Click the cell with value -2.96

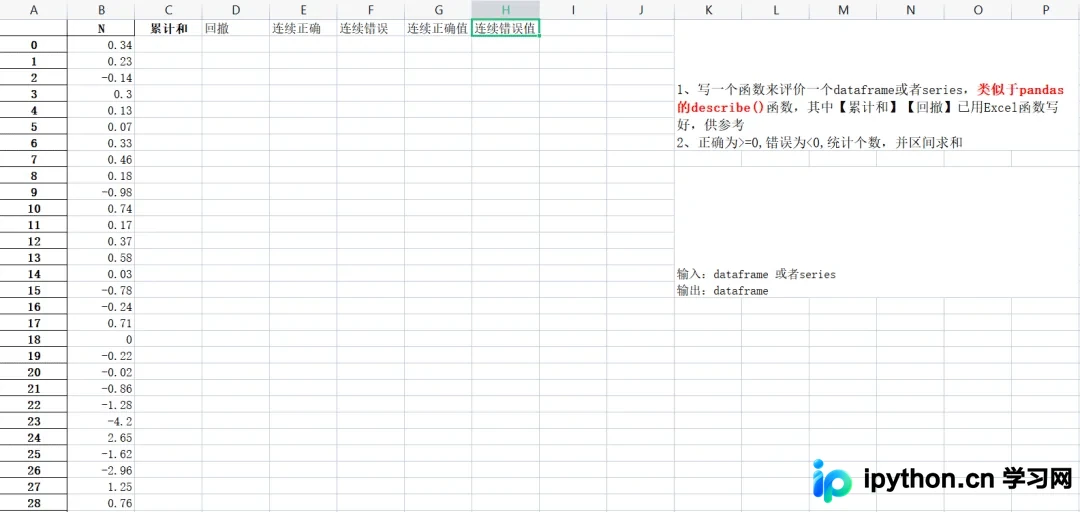[x=101, y=470]
